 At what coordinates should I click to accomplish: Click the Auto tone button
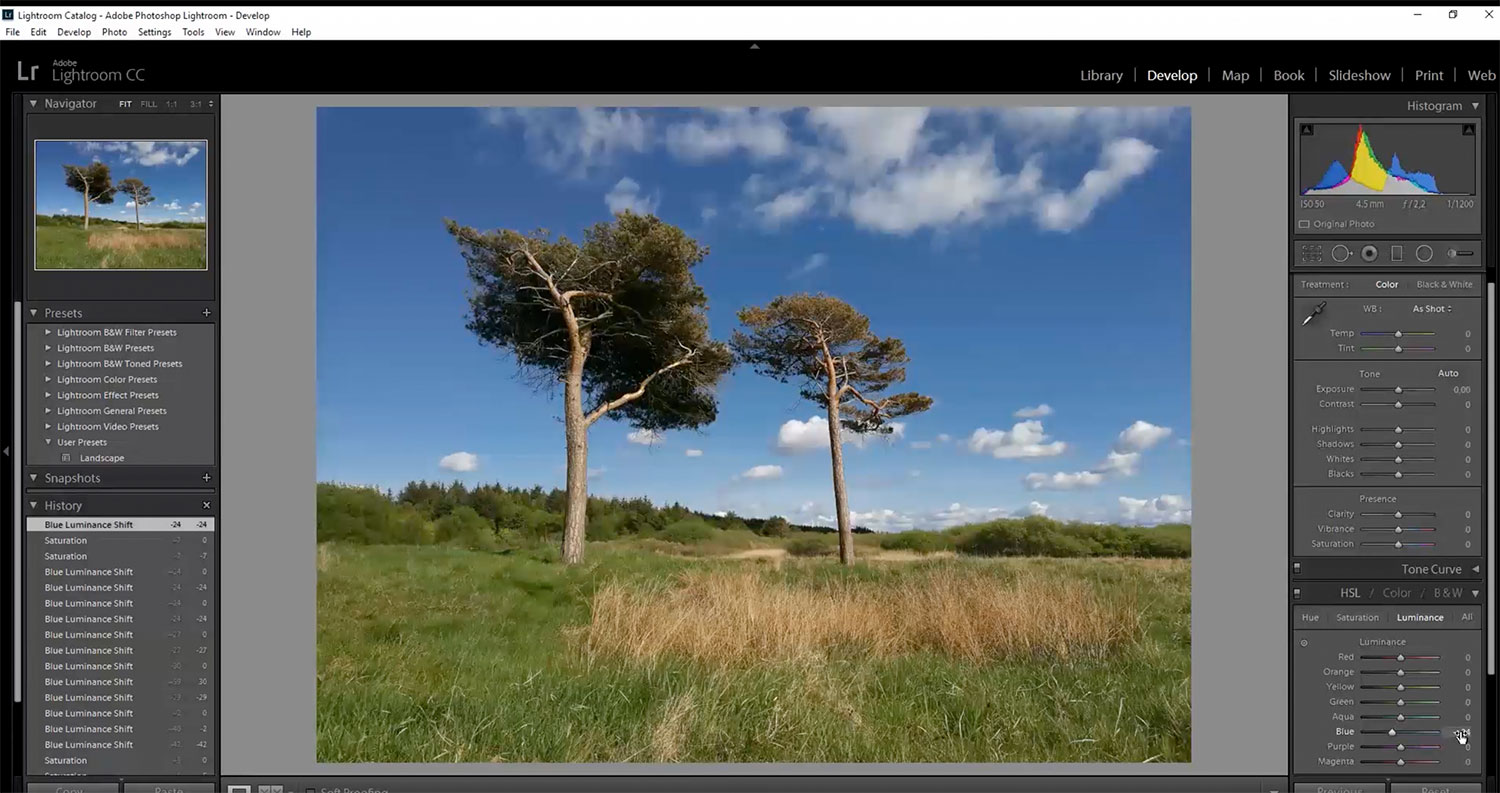[1447, 373]
